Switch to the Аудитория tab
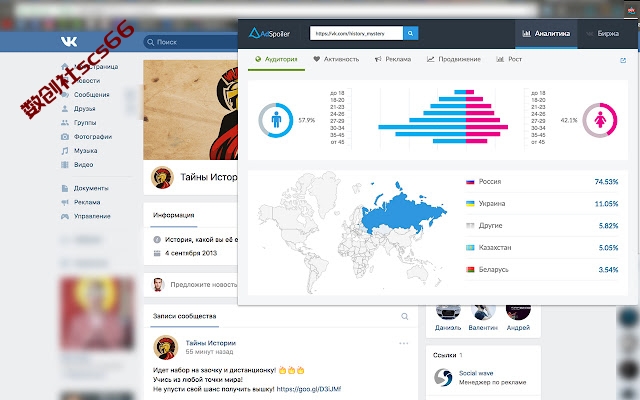This screenshot has width=640, height=400. [x=276, y=59]
